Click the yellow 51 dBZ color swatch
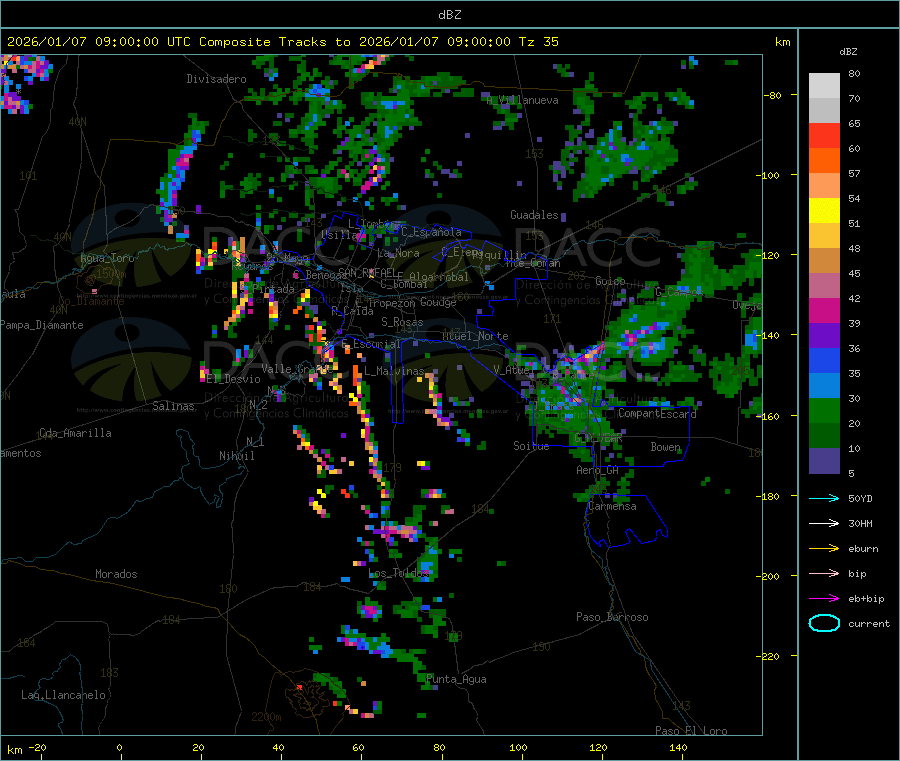900x761 pixels. (824, 211)
